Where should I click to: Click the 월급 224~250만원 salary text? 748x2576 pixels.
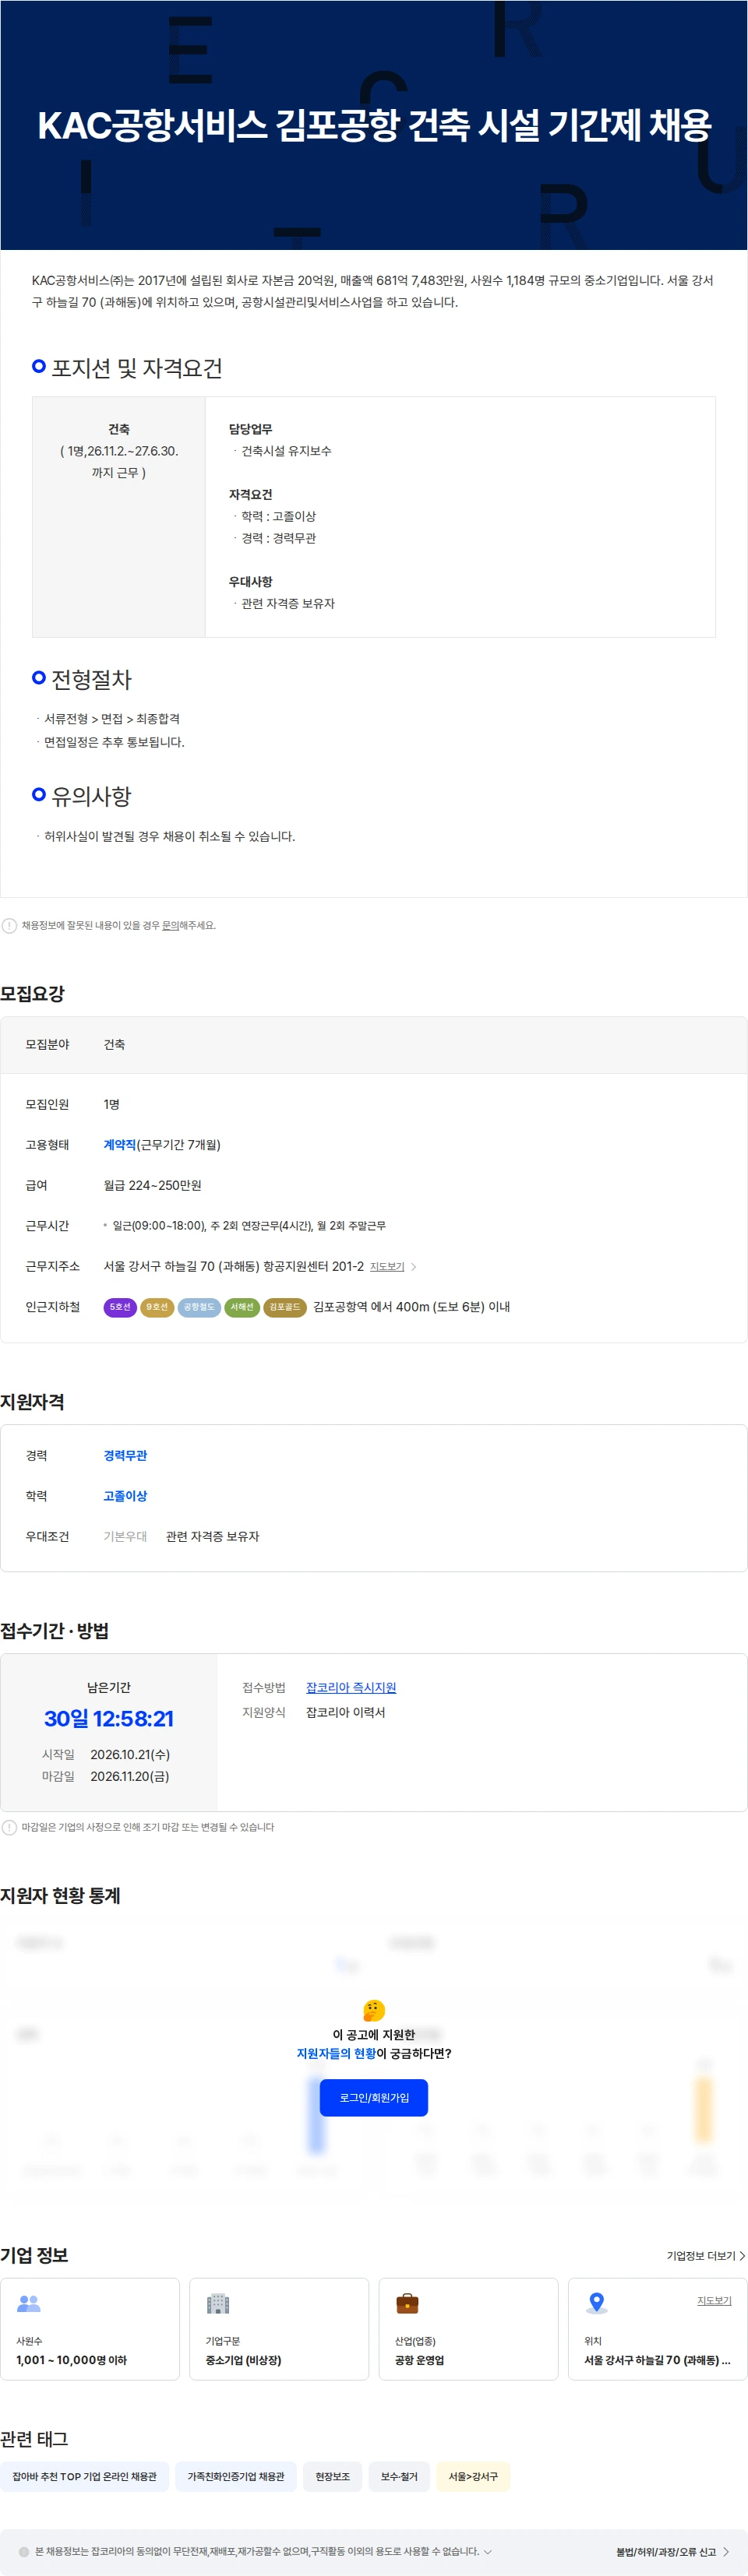click(x=153, y=1186)
